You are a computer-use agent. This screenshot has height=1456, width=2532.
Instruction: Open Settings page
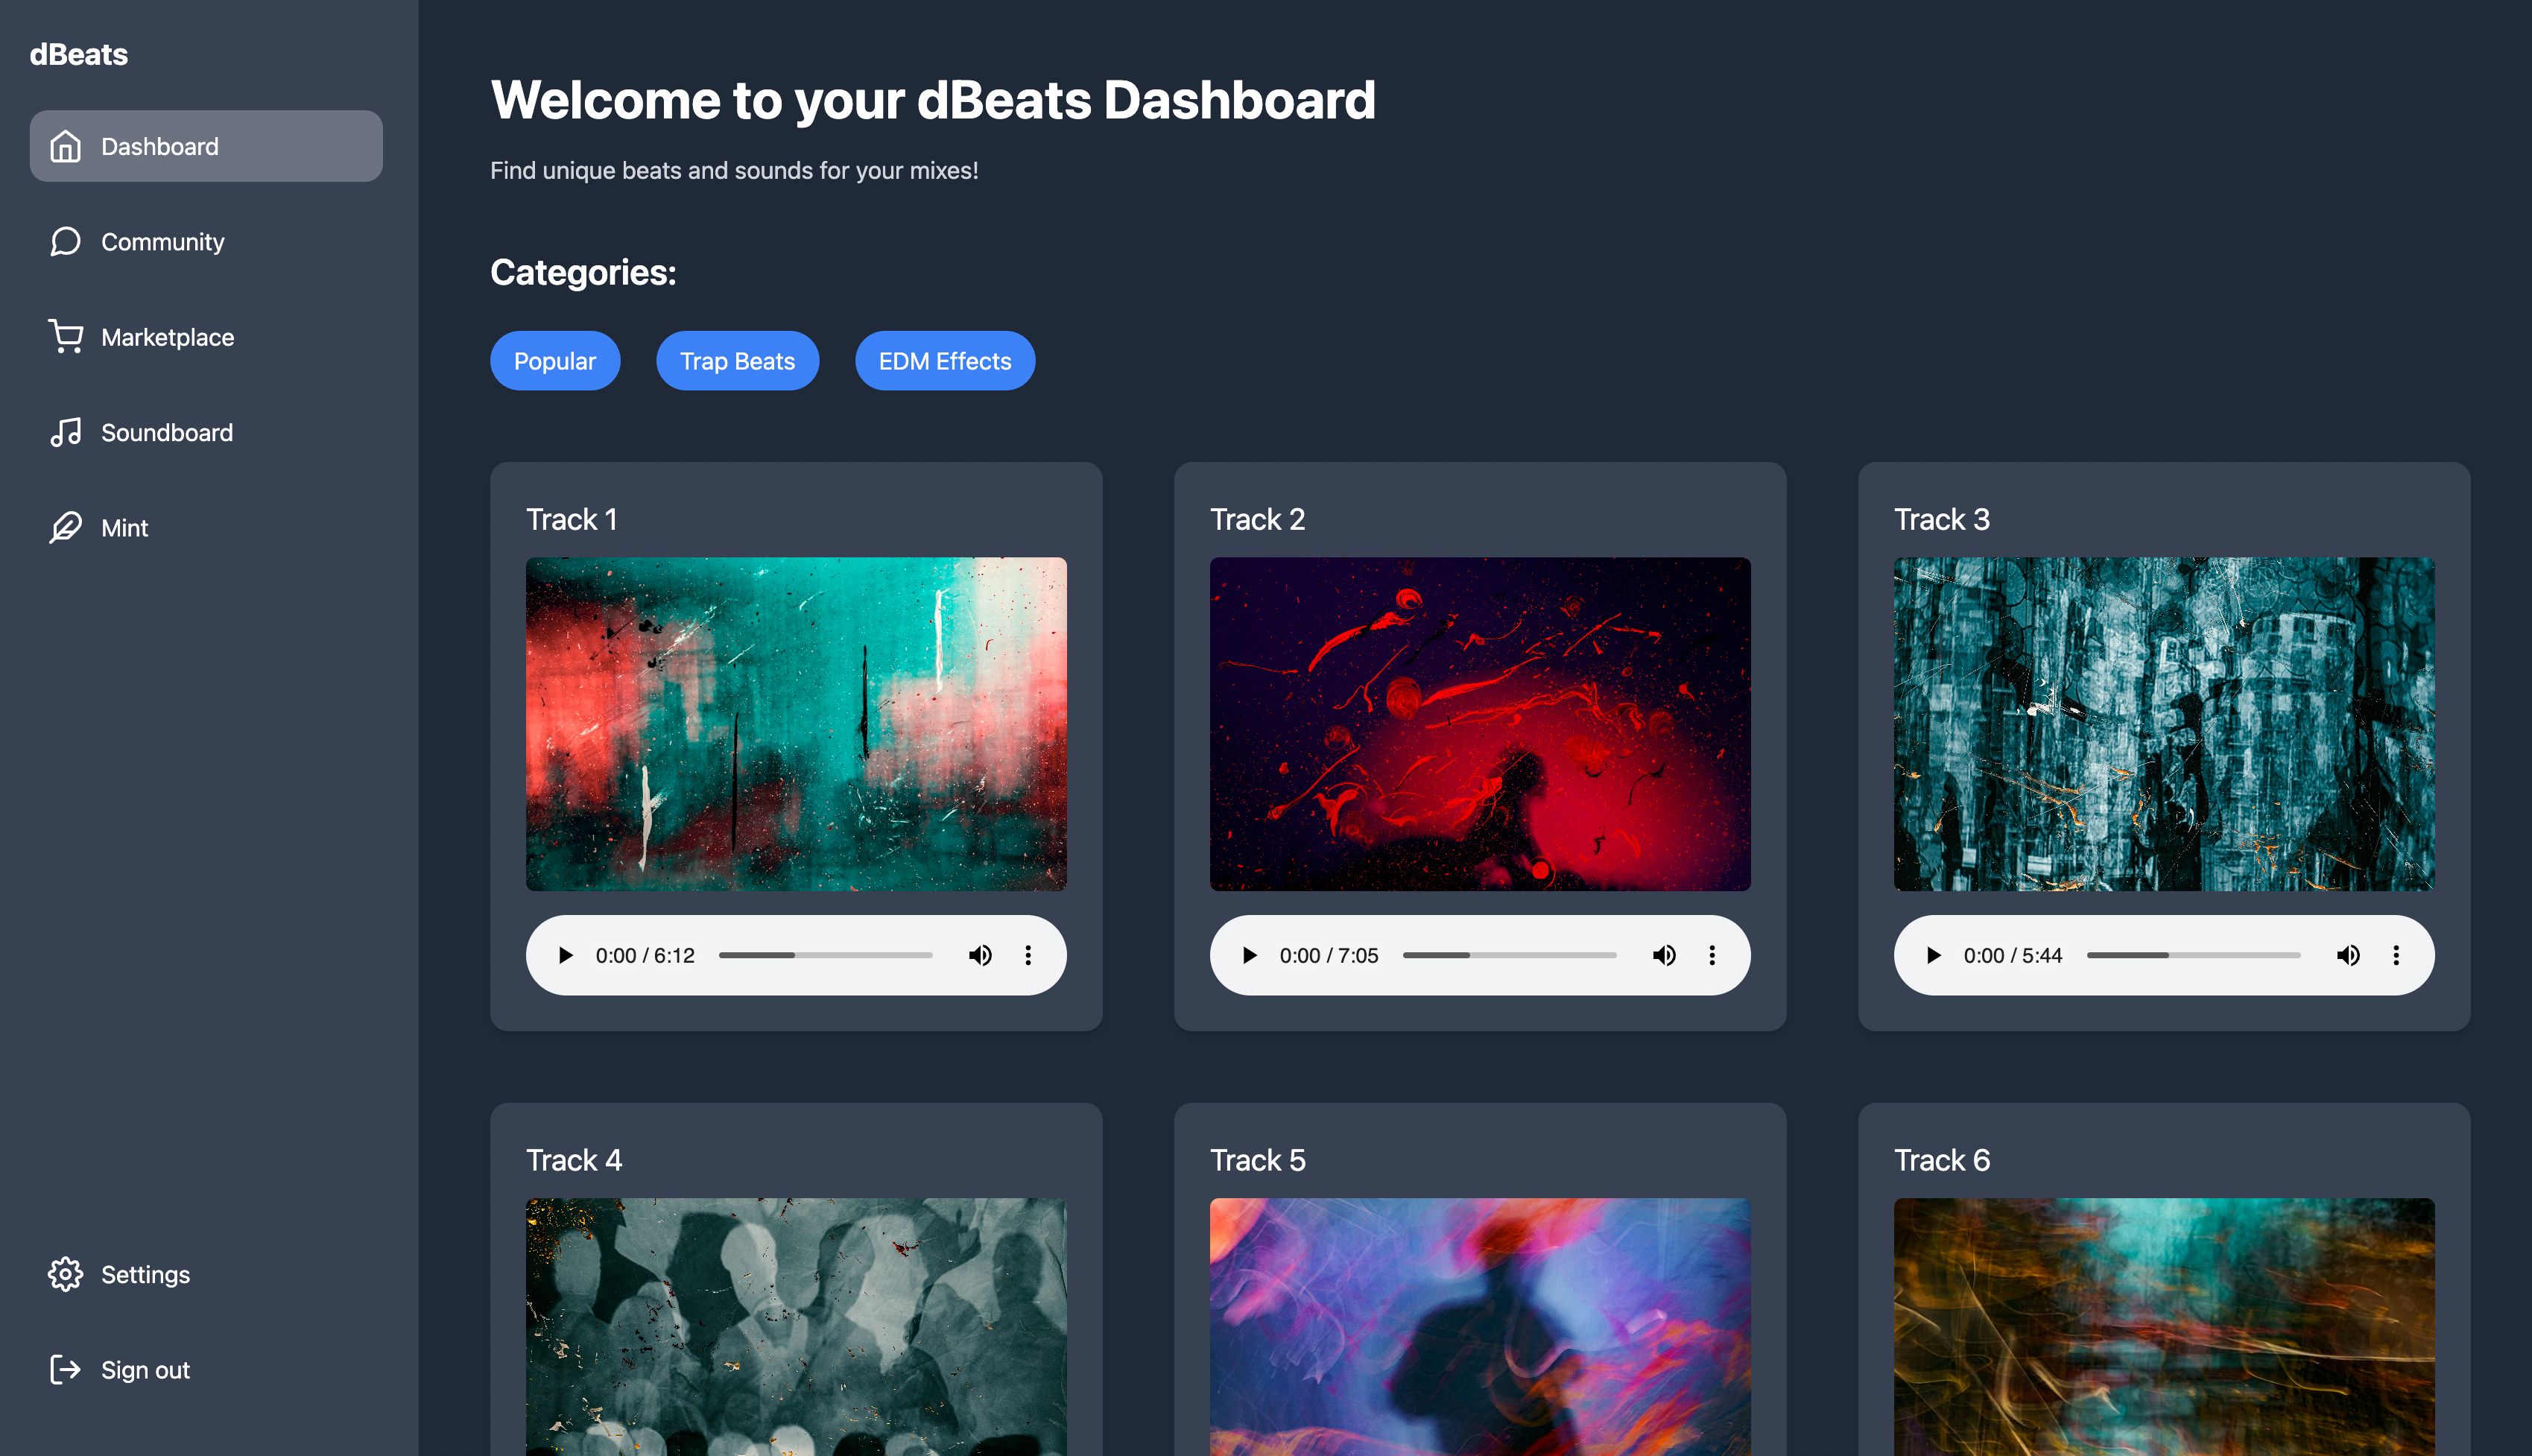tap(146, 1275)
